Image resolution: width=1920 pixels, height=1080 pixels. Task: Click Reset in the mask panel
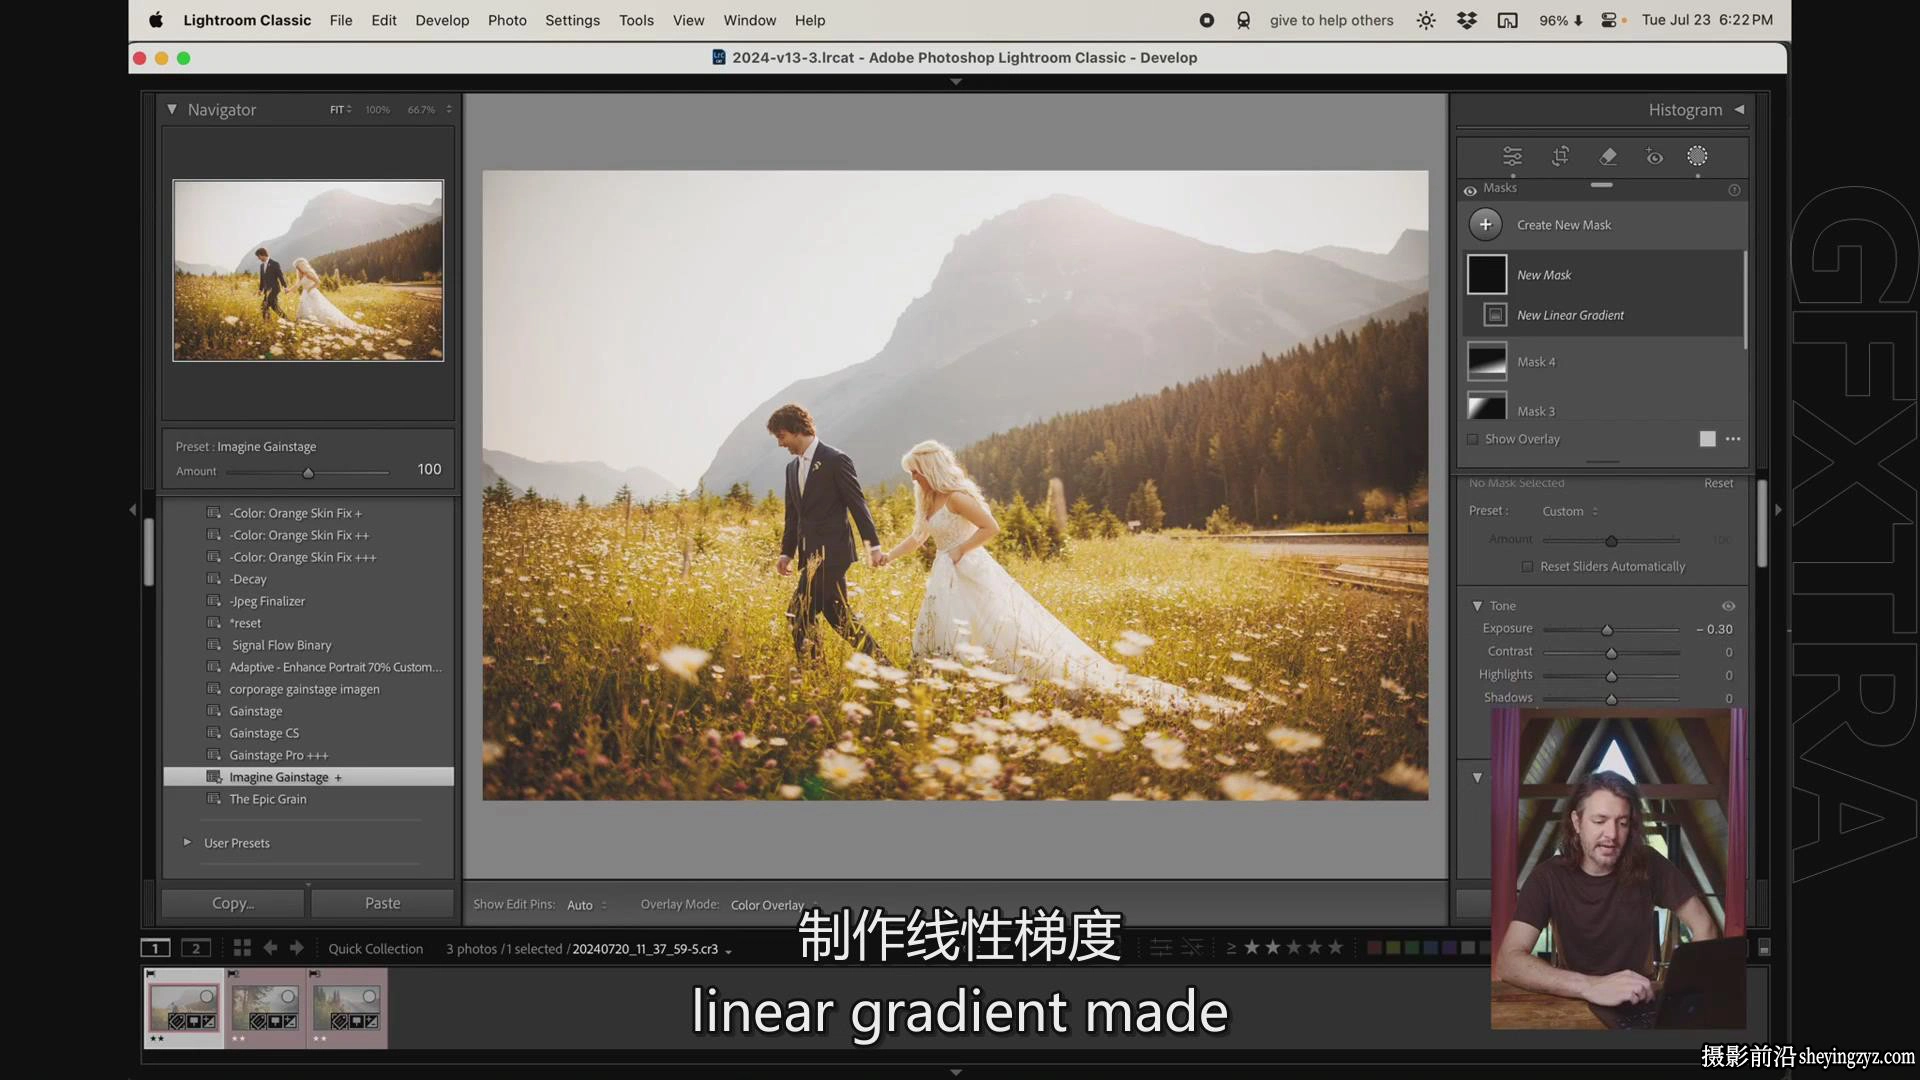[x=1719, y=483]
